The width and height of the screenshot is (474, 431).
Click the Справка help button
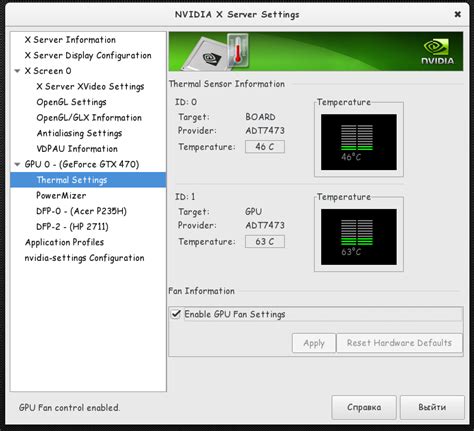click(364, 407)
